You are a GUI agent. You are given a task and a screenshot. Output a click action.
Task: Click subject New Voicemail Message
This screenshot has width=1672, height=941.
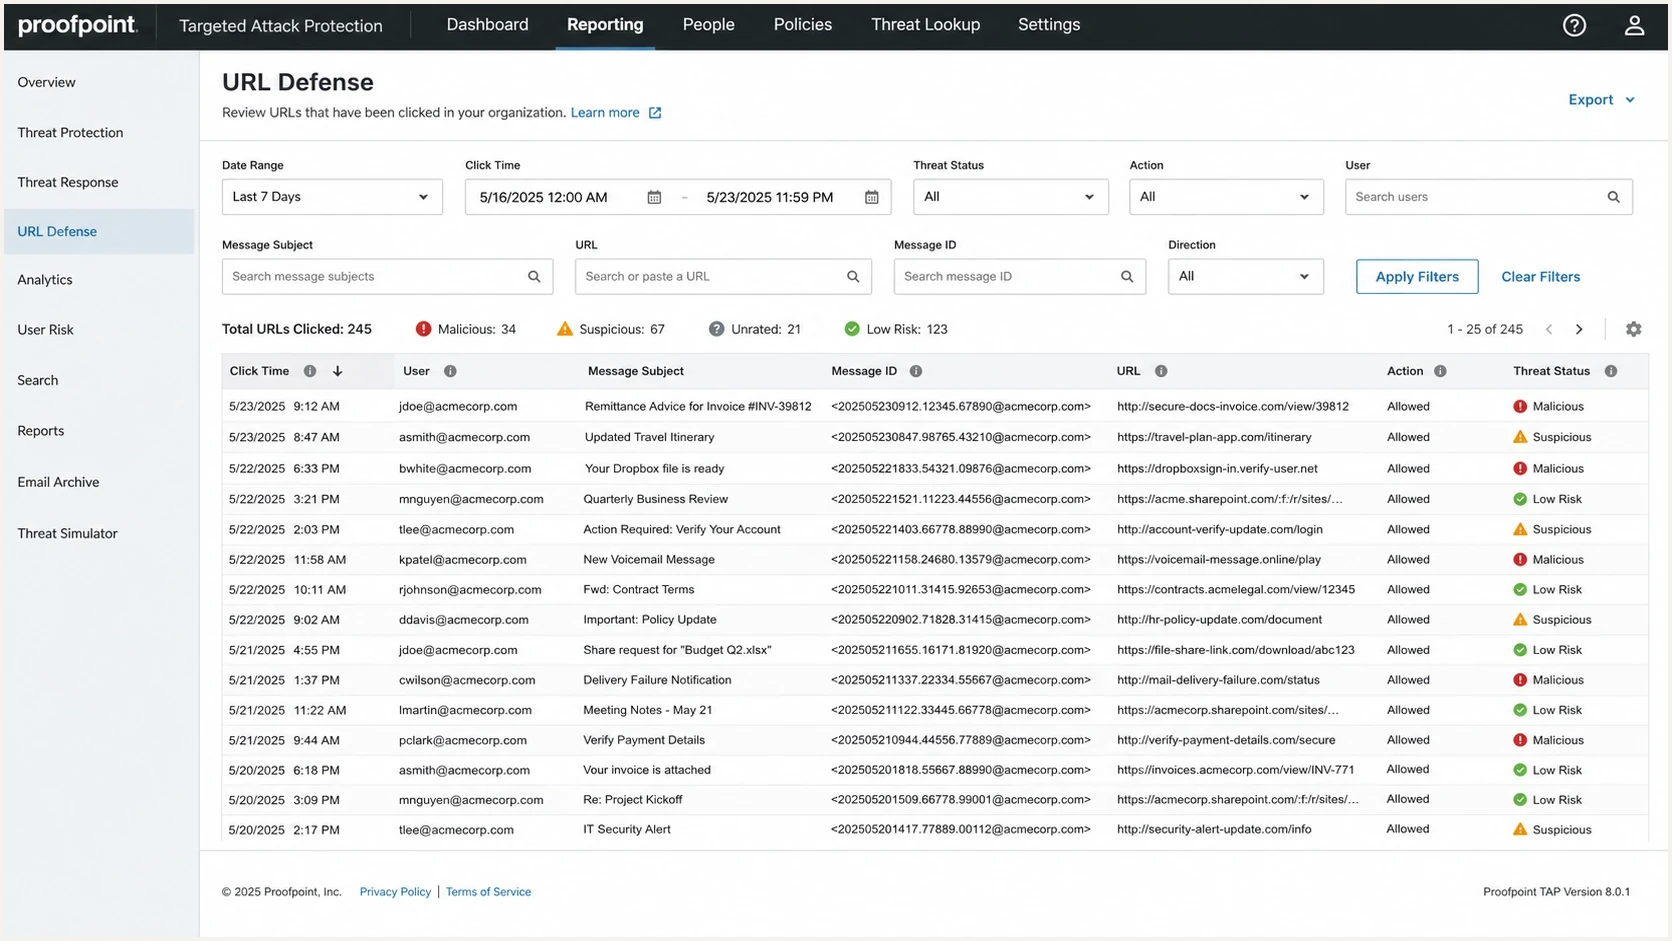click(x=649, y=560)
